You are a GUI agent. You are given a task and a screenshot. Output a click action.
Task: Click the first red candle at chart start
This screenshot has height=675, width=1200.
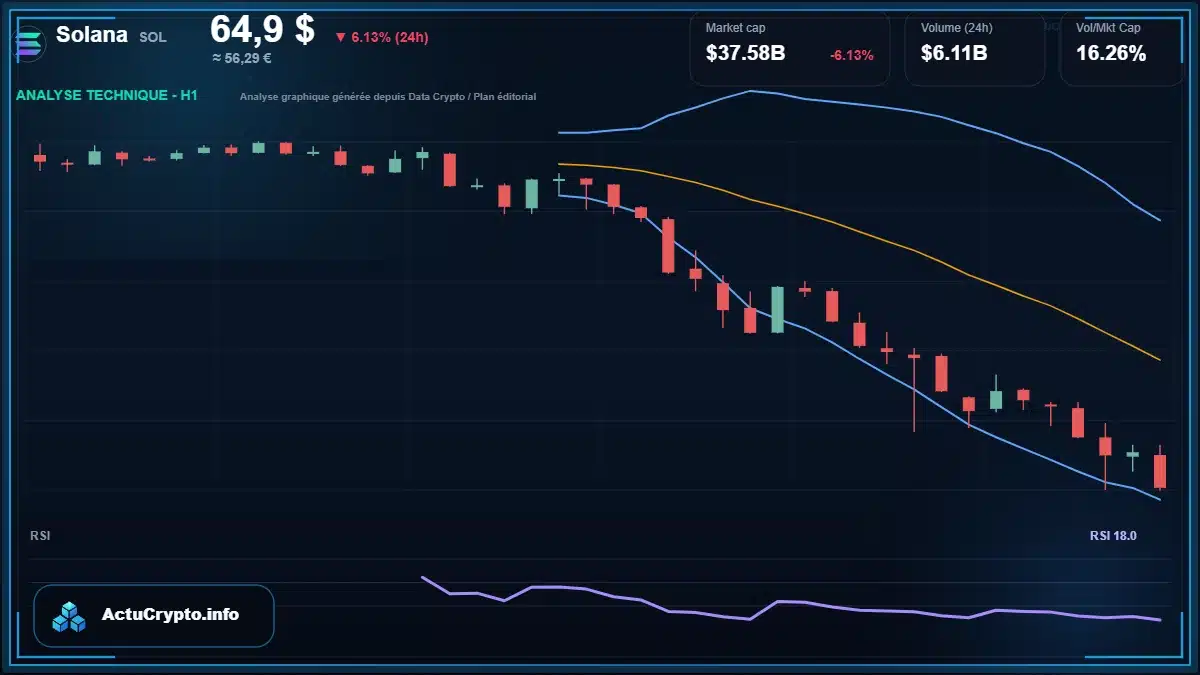(x=40, y=157)
